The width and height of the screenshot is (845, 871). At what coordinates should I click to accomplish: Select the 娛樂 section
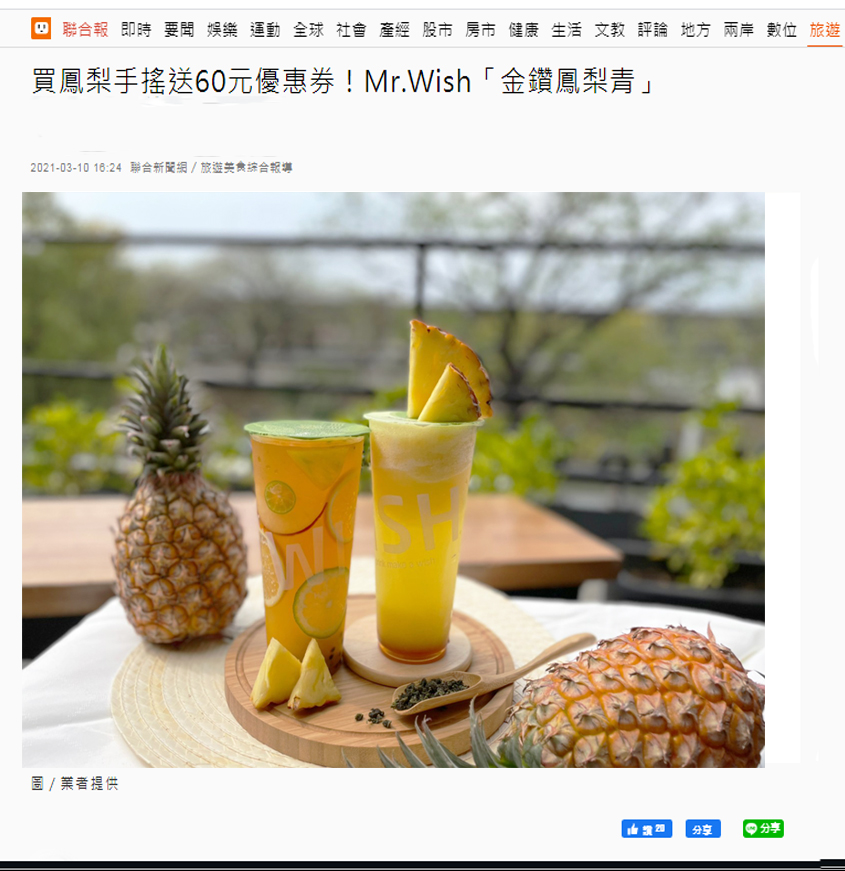222,29
